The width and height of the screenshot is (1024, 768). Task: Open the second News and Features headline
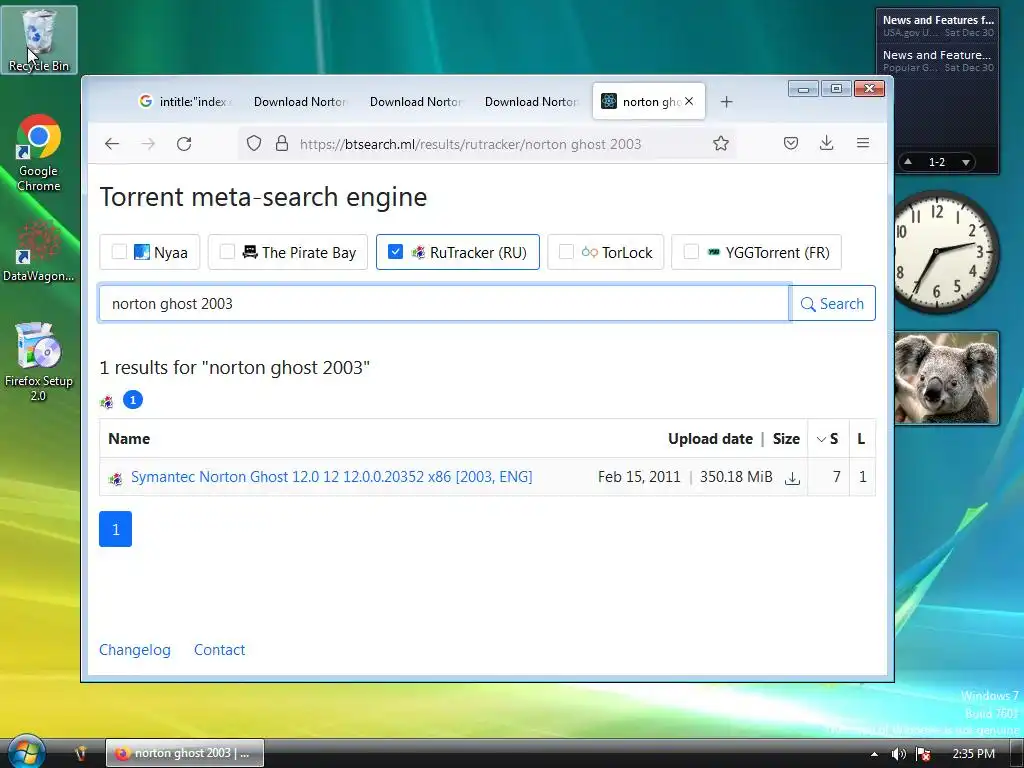click(938, 61)
